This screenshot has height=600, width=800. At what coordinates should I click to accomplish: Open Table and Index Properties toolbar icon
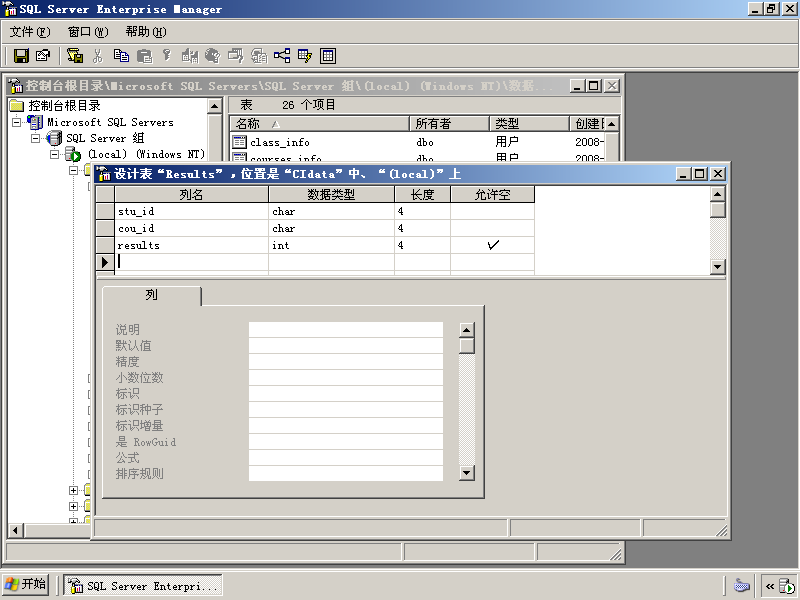(43, 56)
